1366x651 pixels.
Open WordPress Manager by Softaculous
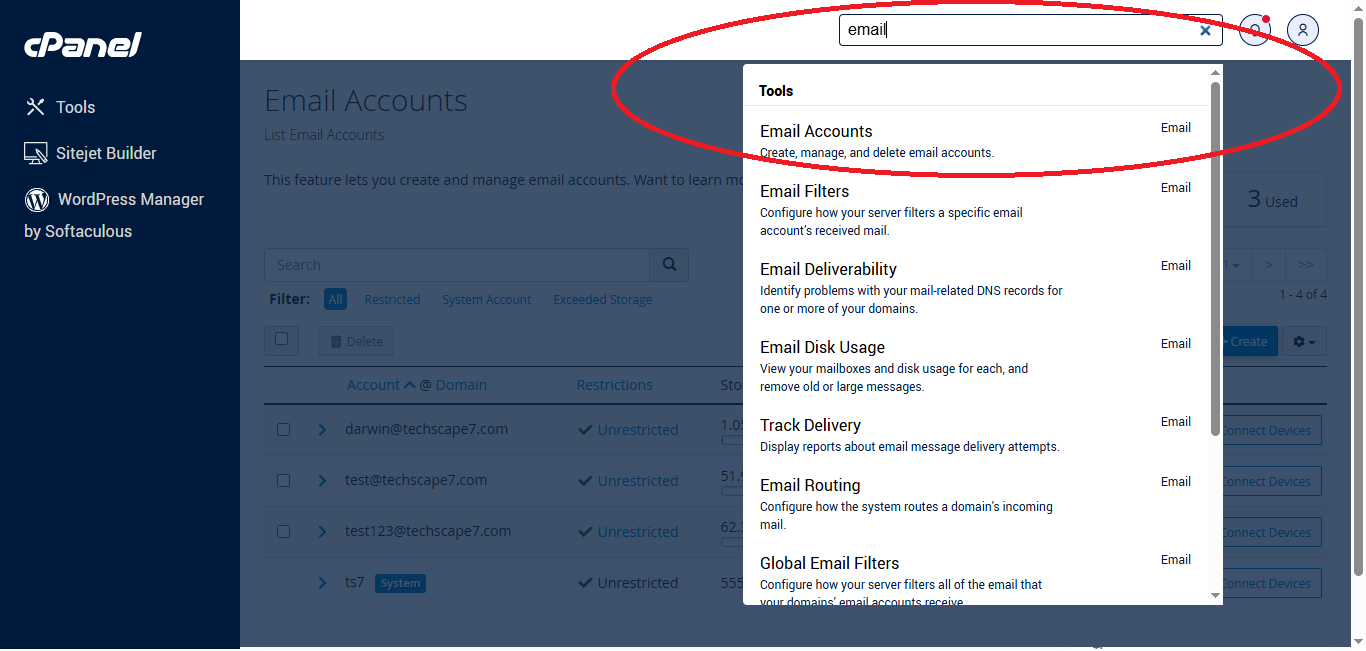click(114, 215)
